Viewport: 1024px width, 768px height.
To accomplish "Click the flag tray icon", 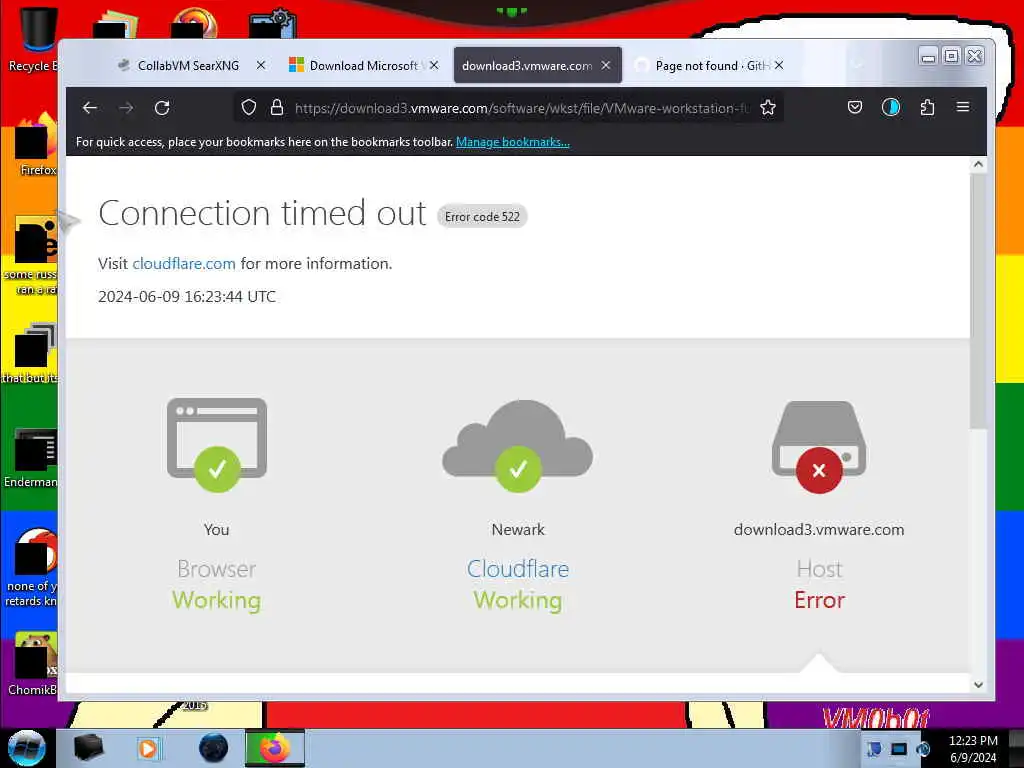I will tap(874, 749).
